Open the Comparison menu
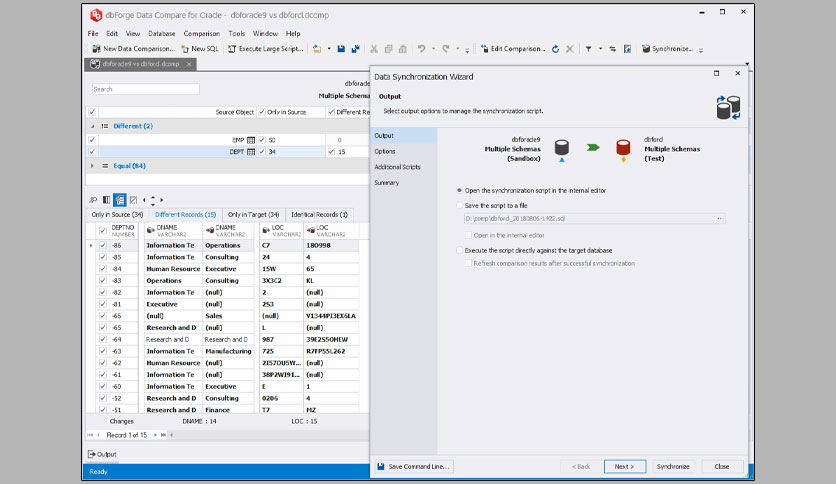 (x=202, y=33)
